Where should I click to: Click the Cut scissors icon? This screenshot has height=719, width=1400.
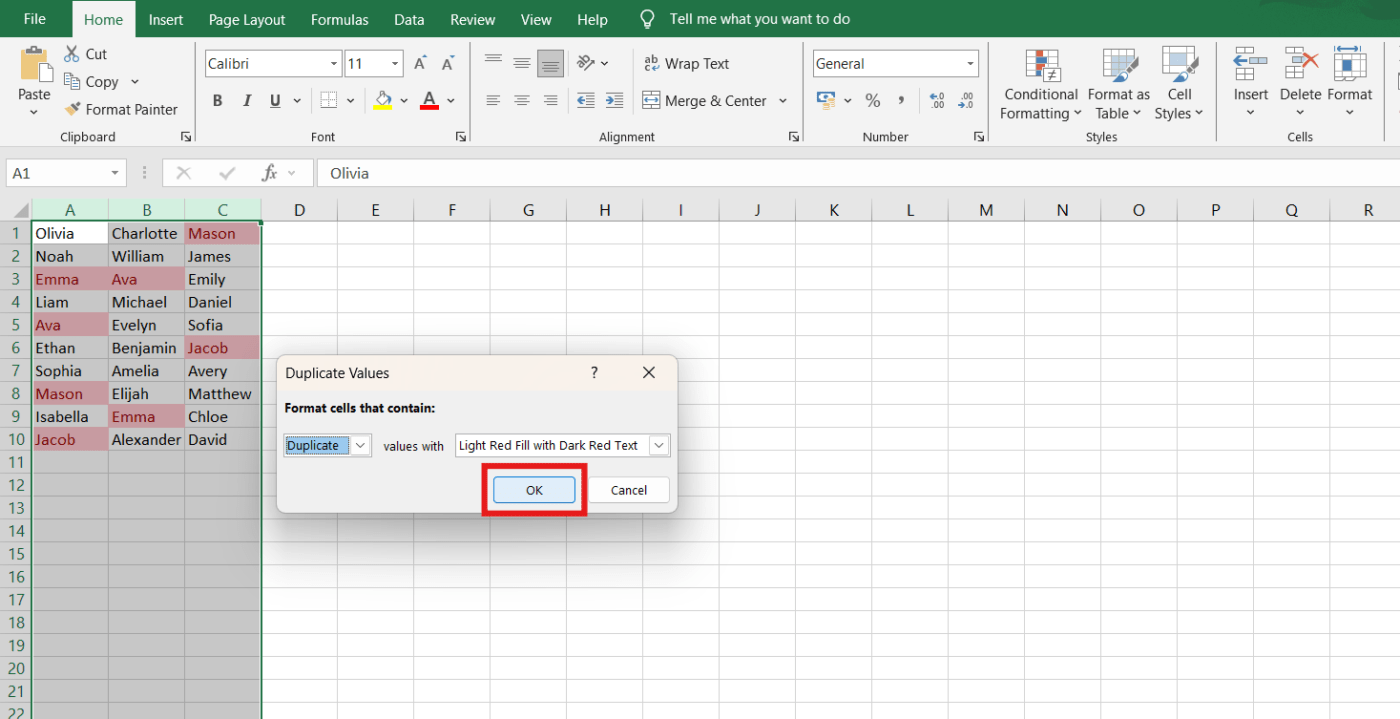(x=72, y=54)
